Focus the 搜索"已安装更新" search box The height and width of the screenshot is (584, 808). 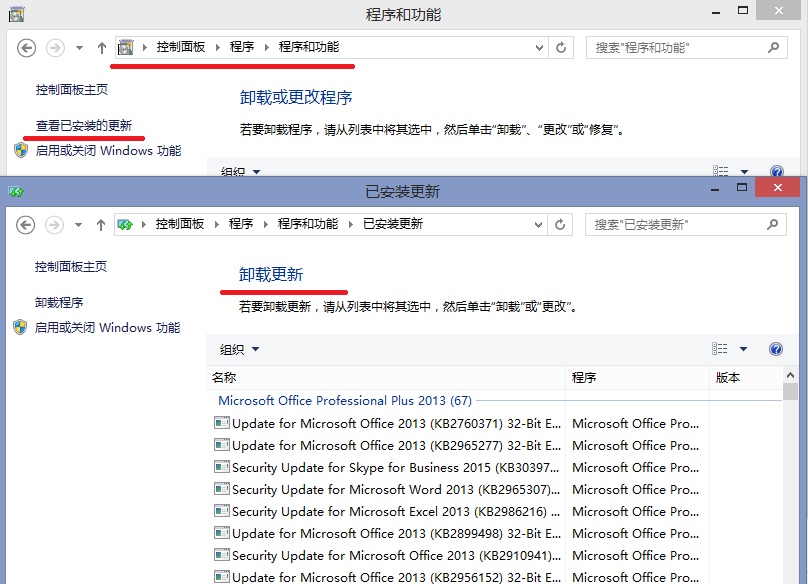pos(685,224)
